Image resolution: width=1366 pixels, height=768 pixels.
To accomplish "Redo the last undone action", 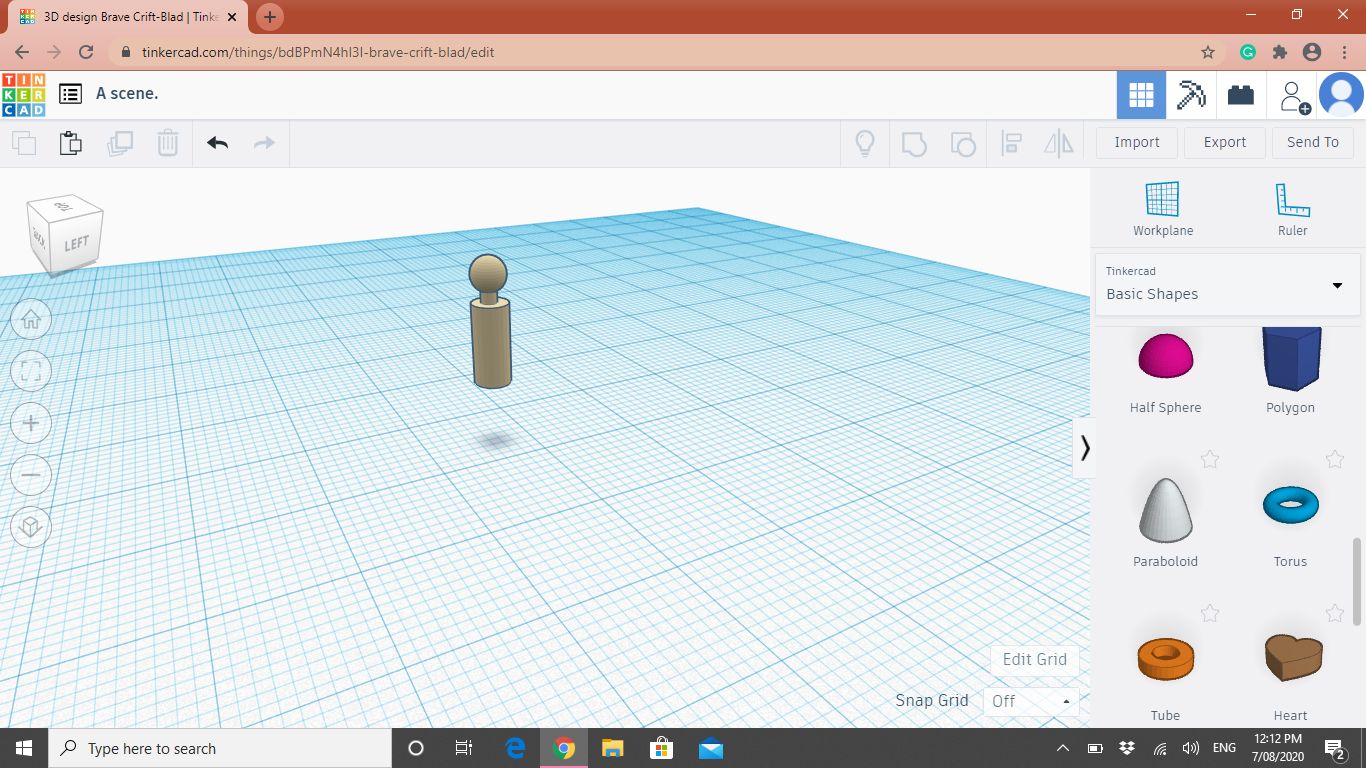I will tap(264, 143).
